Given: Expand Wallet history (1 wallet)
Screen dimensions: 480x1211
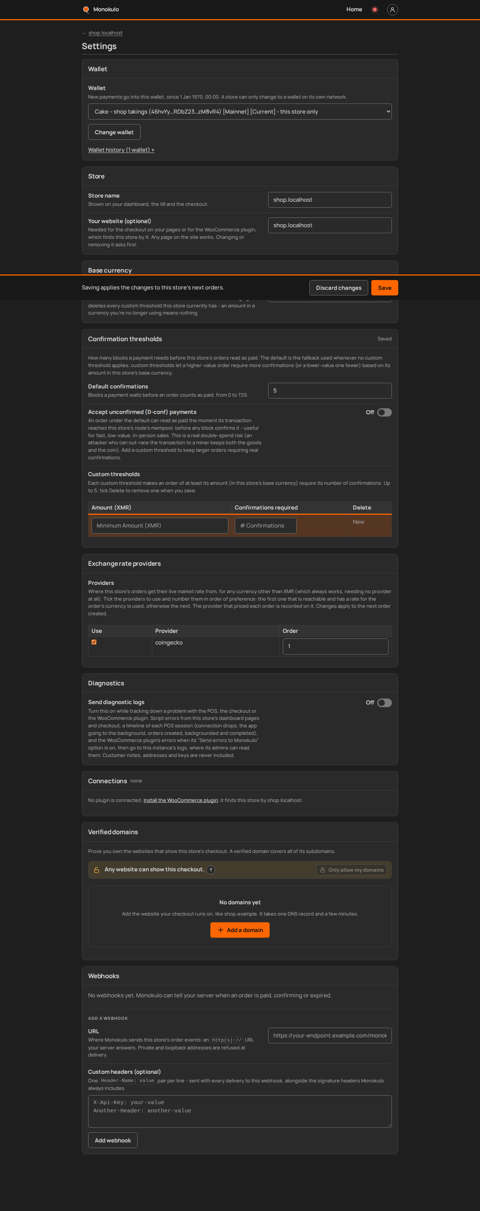Looking at the screenshot, I should point(121,150).
